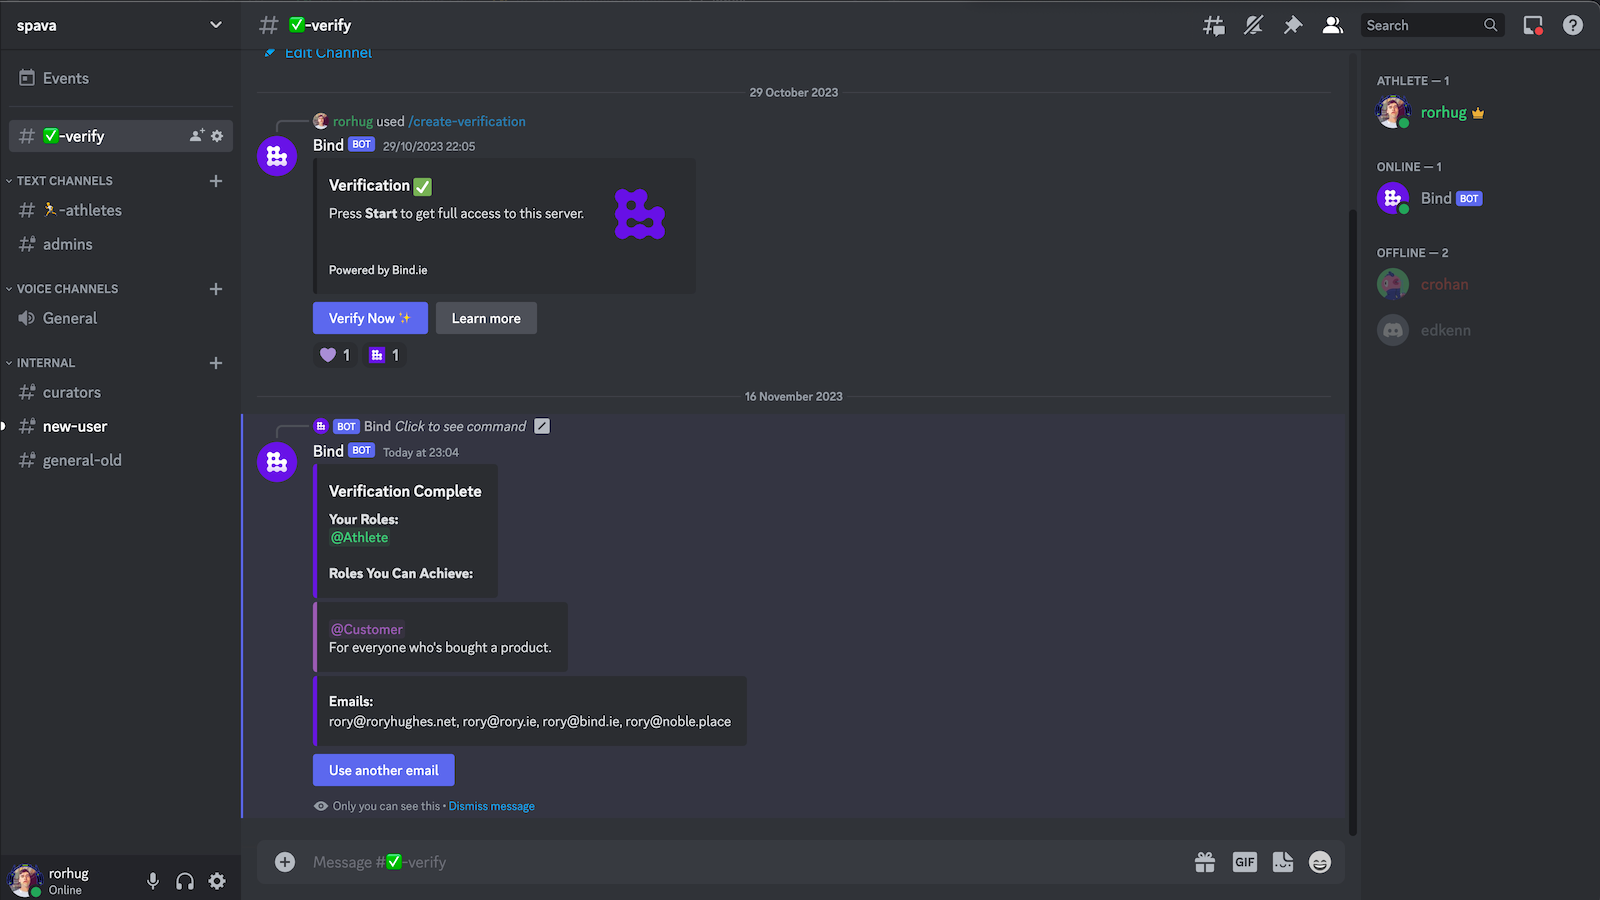The height and width of the screenshot is (900, 1600).
Task: Open the new-user channel
Action: [120, 426]
